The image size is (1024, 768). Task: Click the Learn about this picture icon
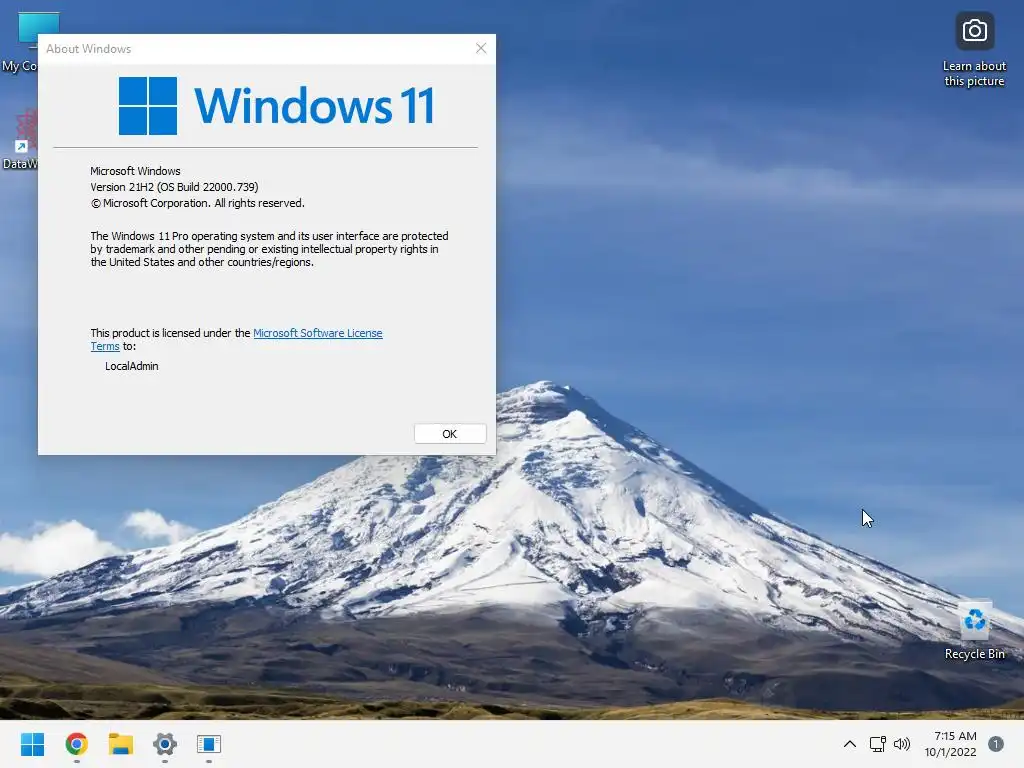point(974,49)
